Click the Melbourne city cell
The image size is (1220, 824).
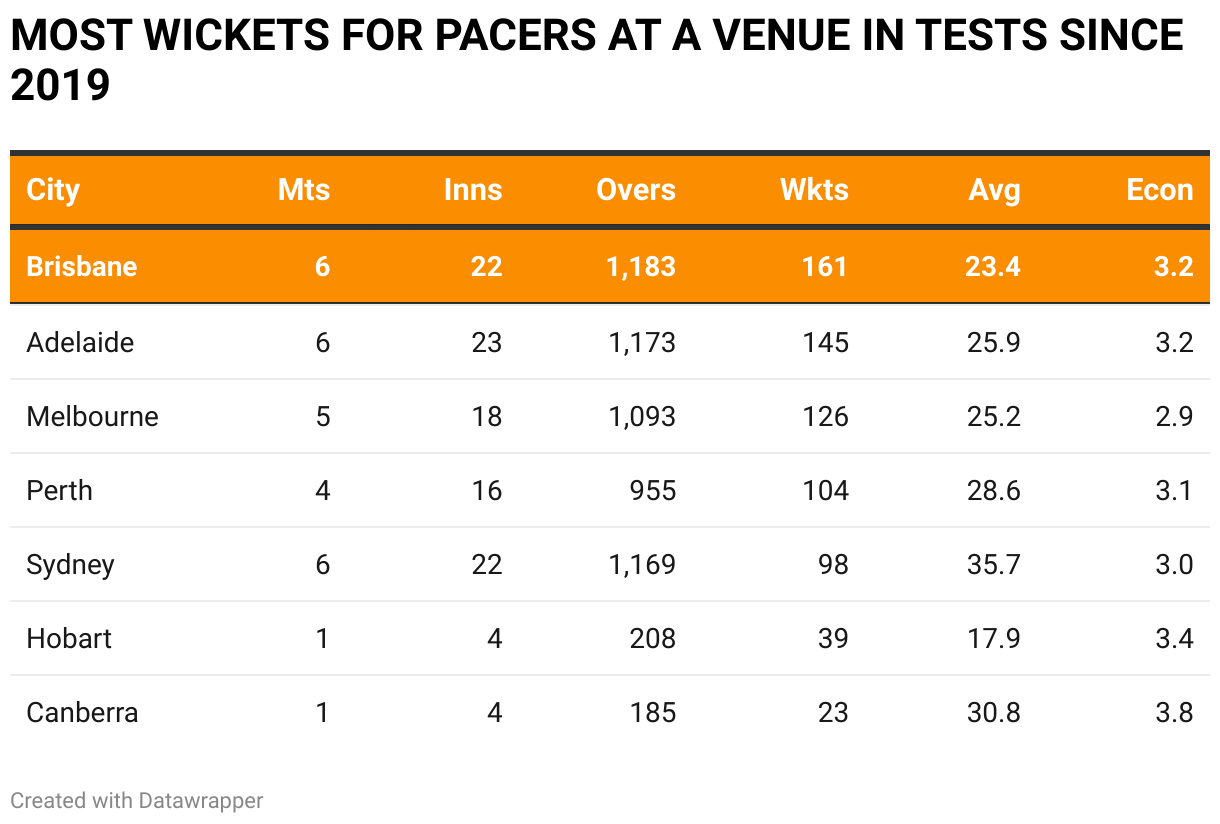coord(92,416)
